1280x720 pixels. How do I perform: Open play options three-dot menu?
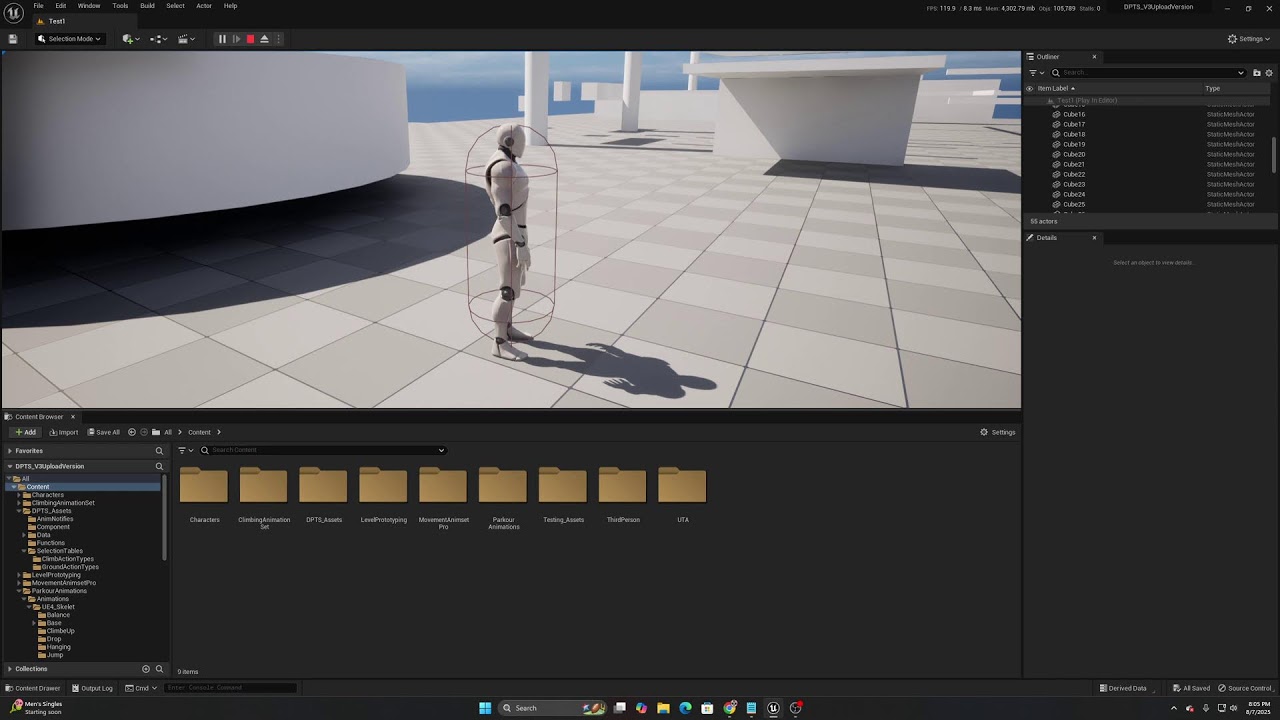pyautogui.click(x=278, y=39)
